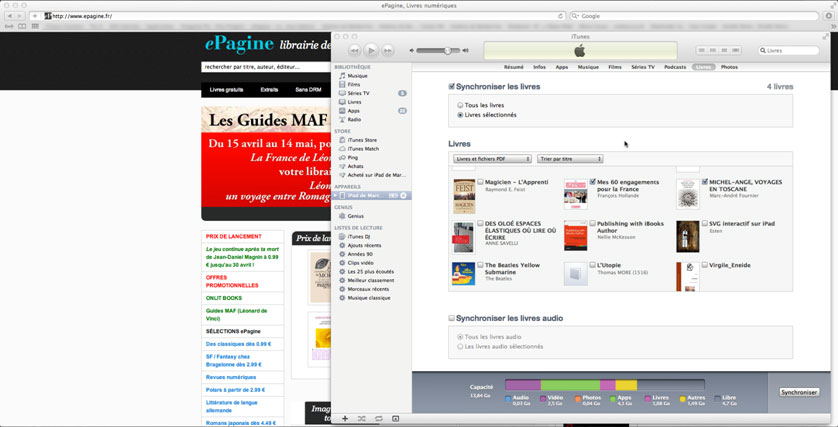This screenshot has width=838, height=427.
Task: Check the Magicien – L'Apprenti book
Action: (x=480, y=182)
